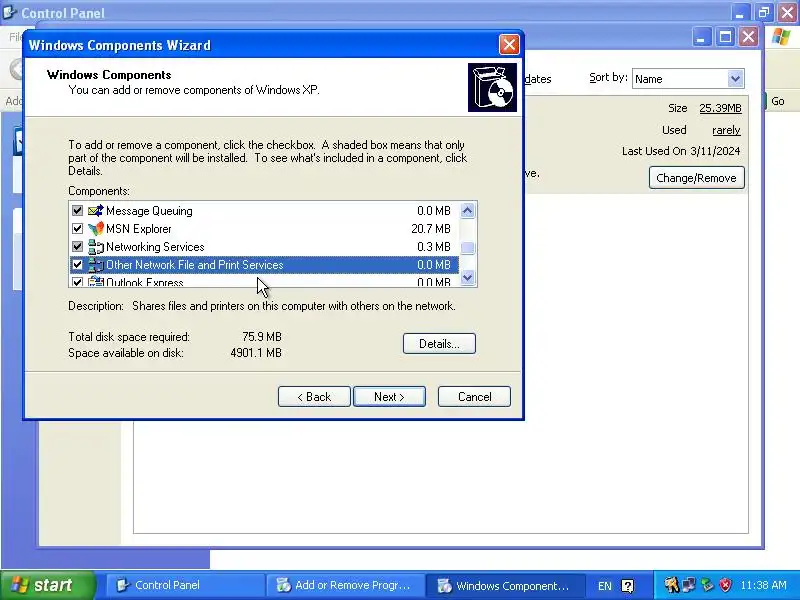The width and height of the screenshot is (800, 600).
Task: Restore down the Control Panel window
Action: [x=764, y=12]
